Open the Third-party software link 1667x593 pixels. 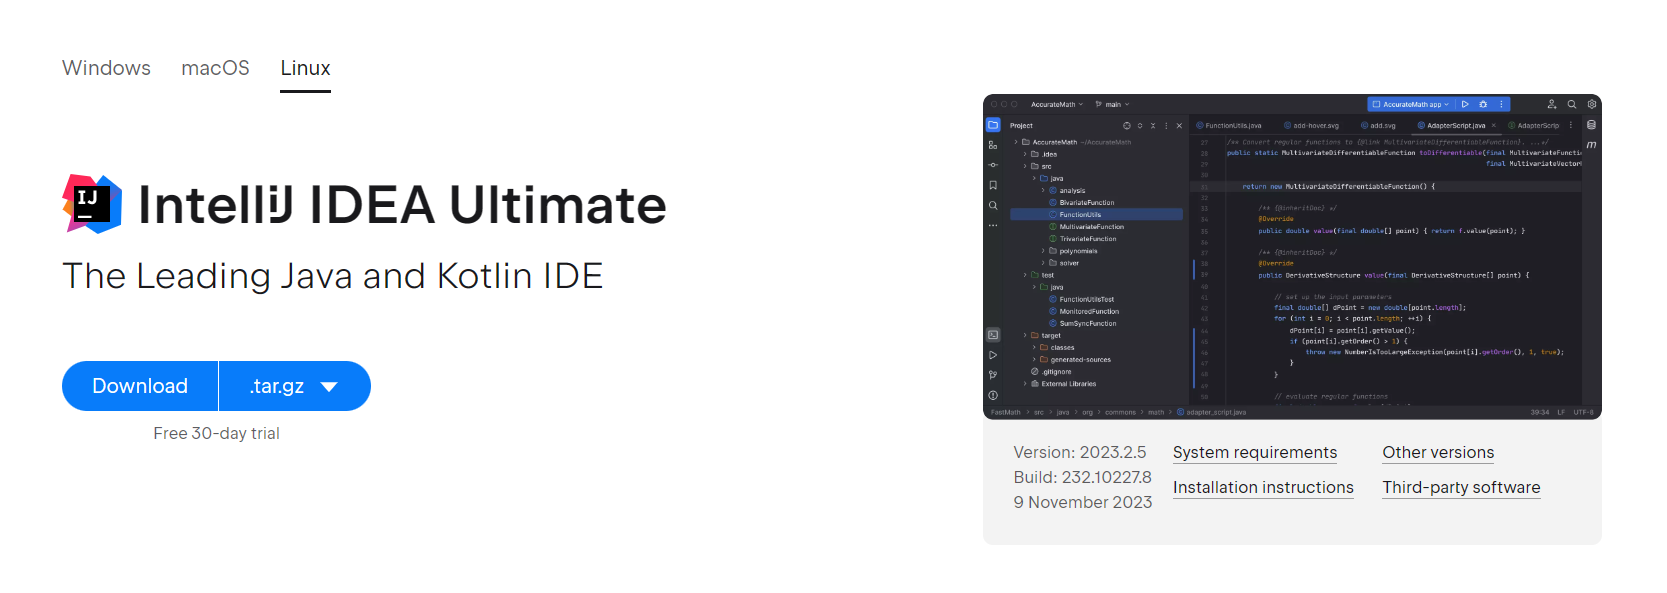1461,487
